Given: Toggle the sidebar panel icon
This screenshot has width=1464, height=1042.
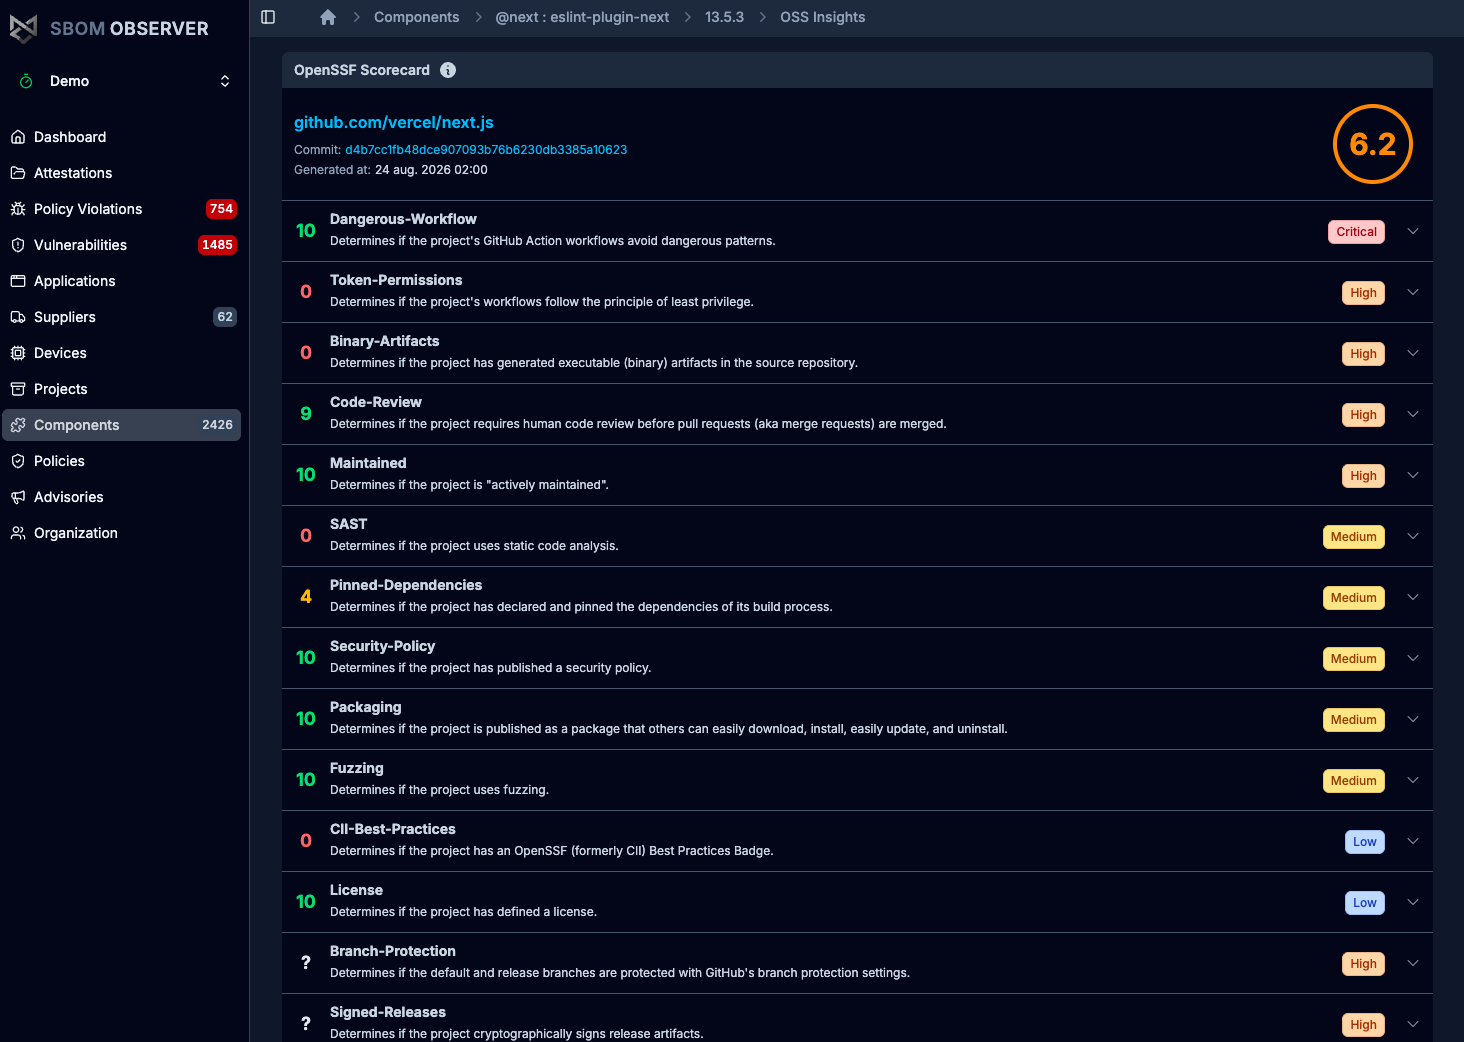Looking at the screenshot, I should [268, 17].
